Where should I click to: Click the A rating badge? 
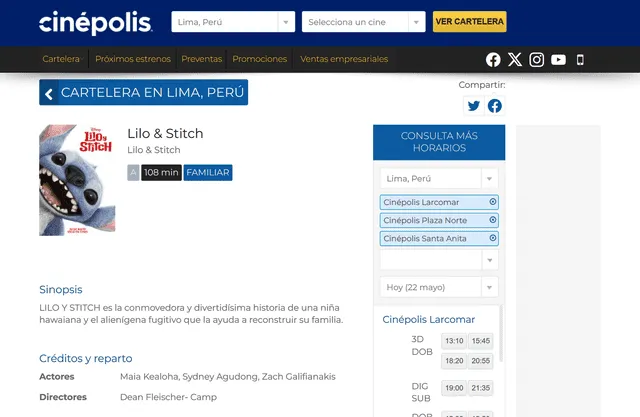click(x=133, y=173)
